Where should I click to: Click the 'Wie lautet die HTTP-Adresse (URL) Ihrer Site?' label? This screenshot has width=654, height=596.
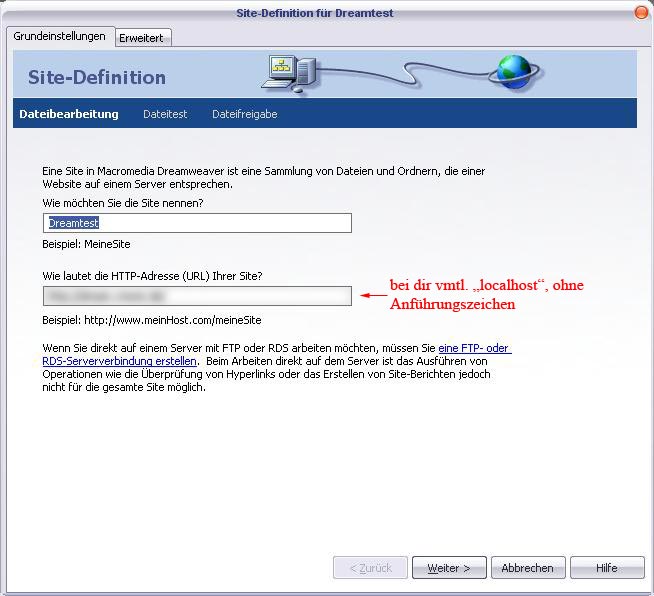pyautogui.click(x=152, y=276)
